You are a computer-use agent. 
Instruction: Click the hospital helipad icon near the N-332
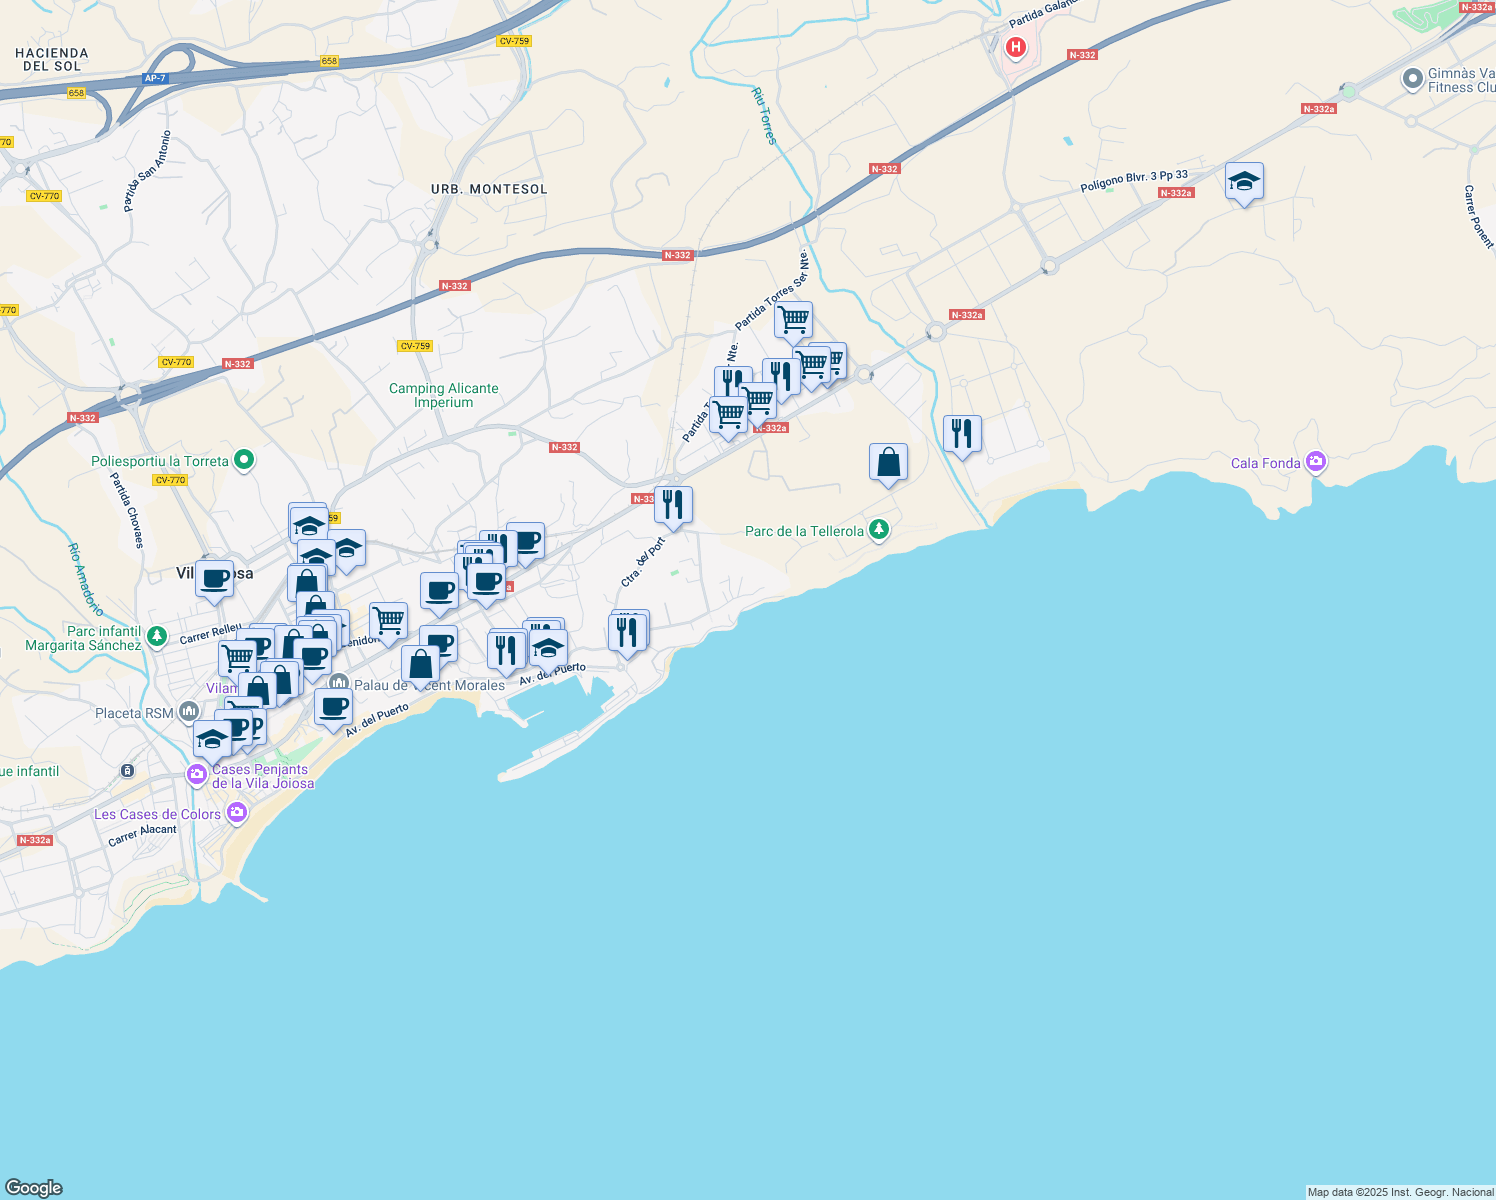1016,46
